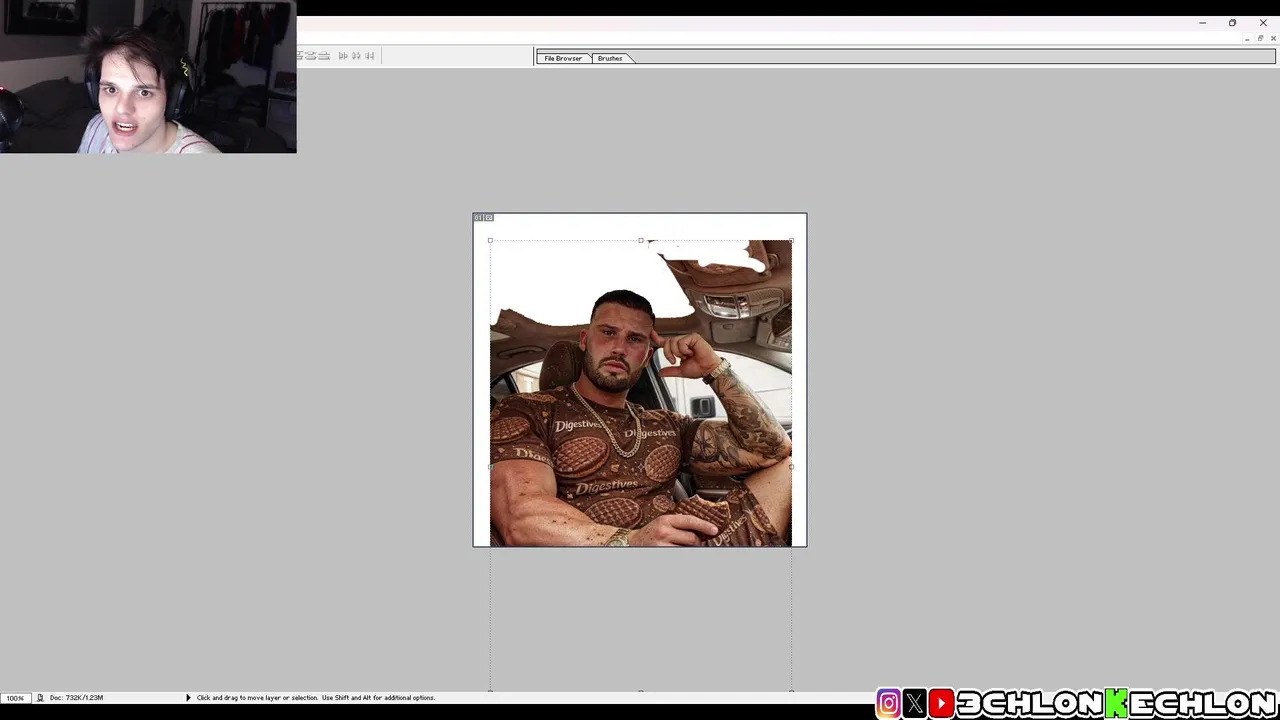Click the top-center transform handle
The height and width of the screenshot is (720, 1280).
[641, 240]
